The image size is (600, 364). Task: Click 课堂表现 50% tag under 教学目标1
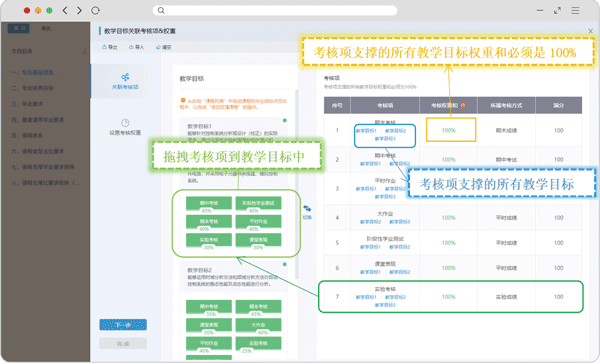point(258,241)
